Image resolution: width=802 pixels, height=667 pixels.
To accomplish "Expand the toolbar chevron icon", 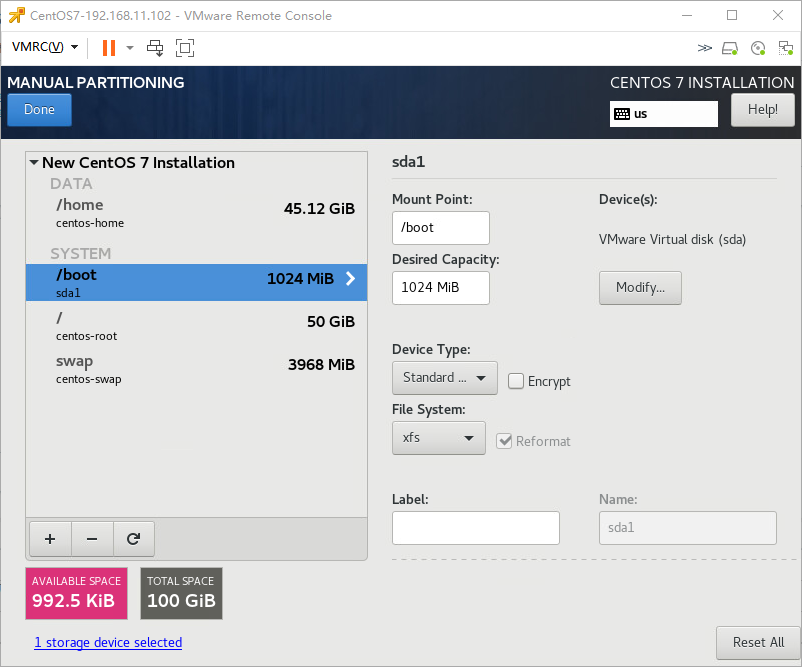I will click(x=704, y=48).
